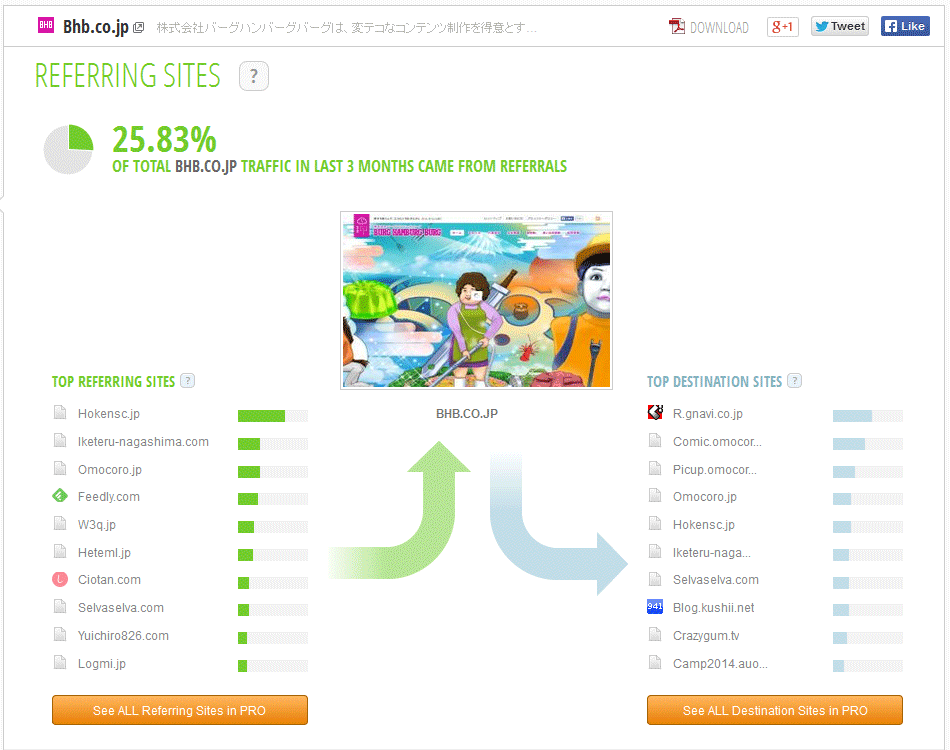
Task: Open Selvaselva.com in Top Referring Sites
Action: click(x=121, y=608)
